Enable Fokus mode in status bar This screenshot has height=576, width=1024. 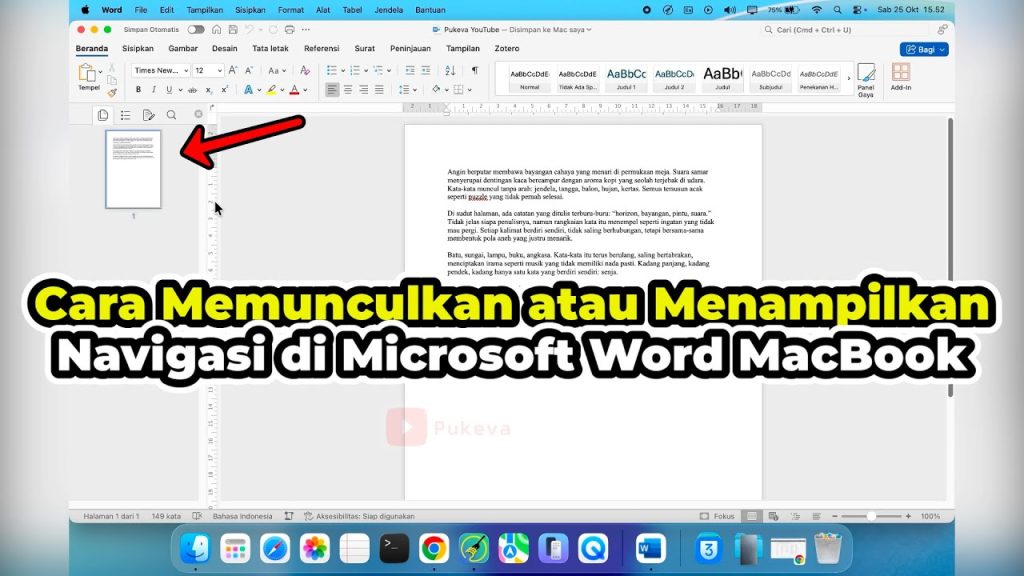717,516
